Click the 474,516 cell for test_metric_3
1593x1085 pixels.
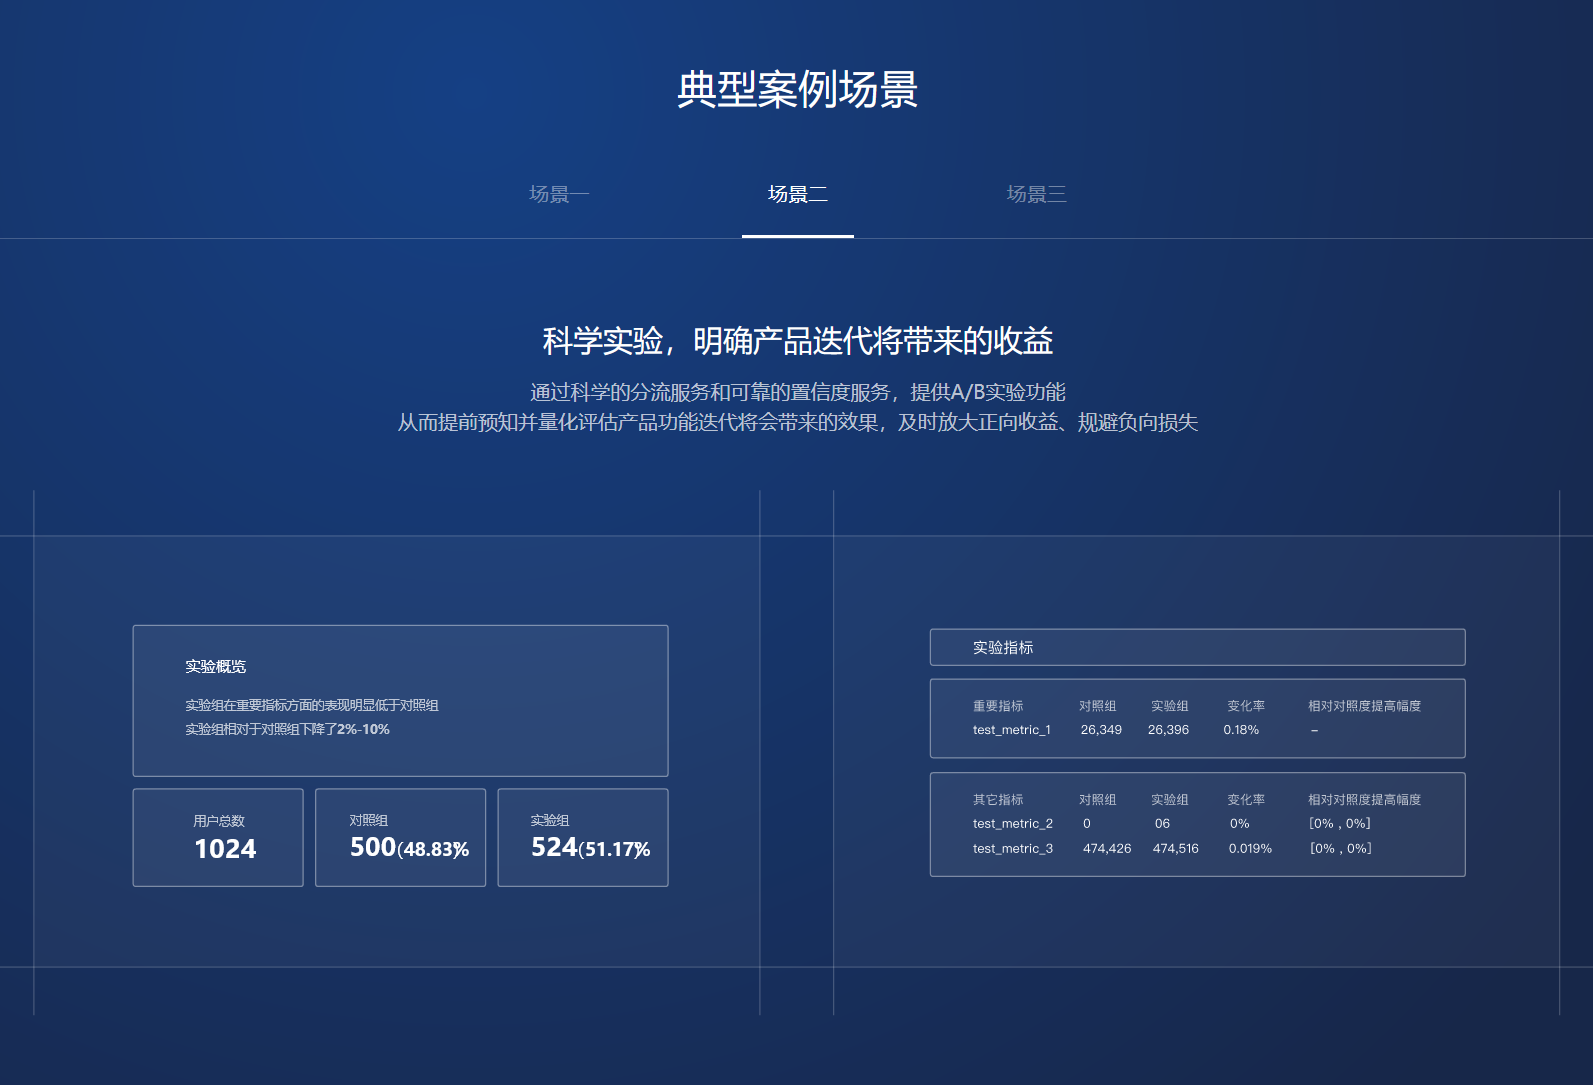tap(1175, 849)
